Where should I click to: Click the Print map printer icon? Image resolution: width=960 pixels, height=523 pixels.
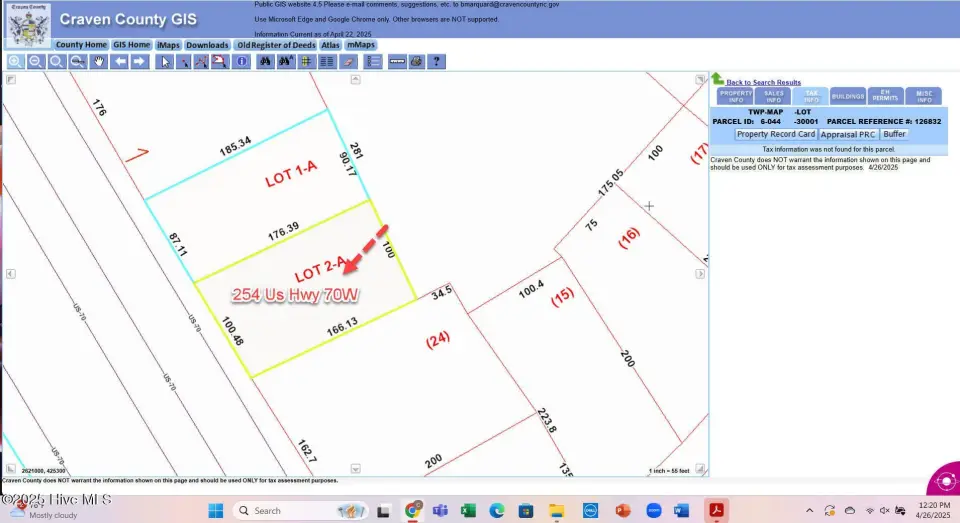416,62
